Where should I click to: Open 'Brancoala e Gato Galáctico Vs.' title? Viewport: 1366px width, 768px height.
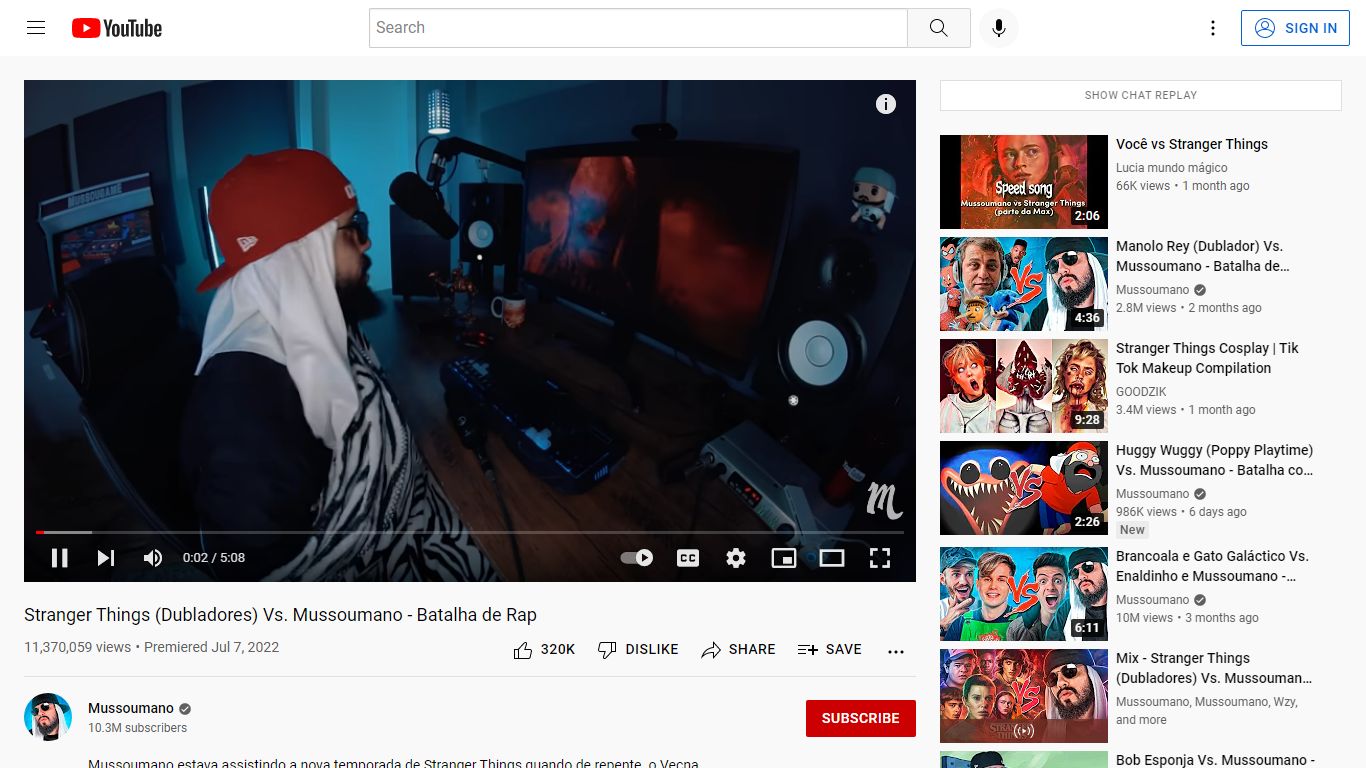tap(1213, 566)
